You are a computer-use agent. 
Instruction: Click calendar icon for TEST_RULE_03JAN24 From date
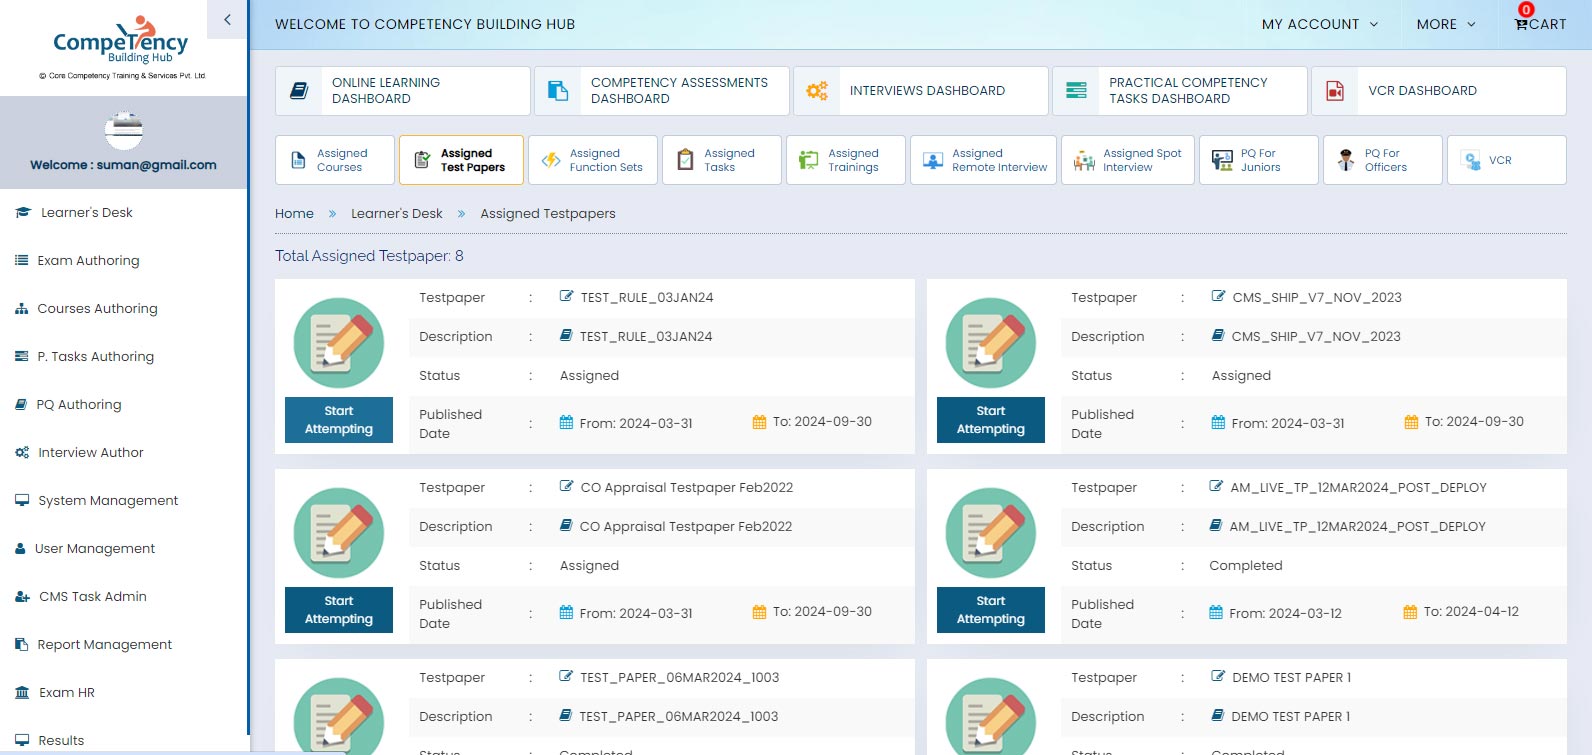[x=566, y=422]
